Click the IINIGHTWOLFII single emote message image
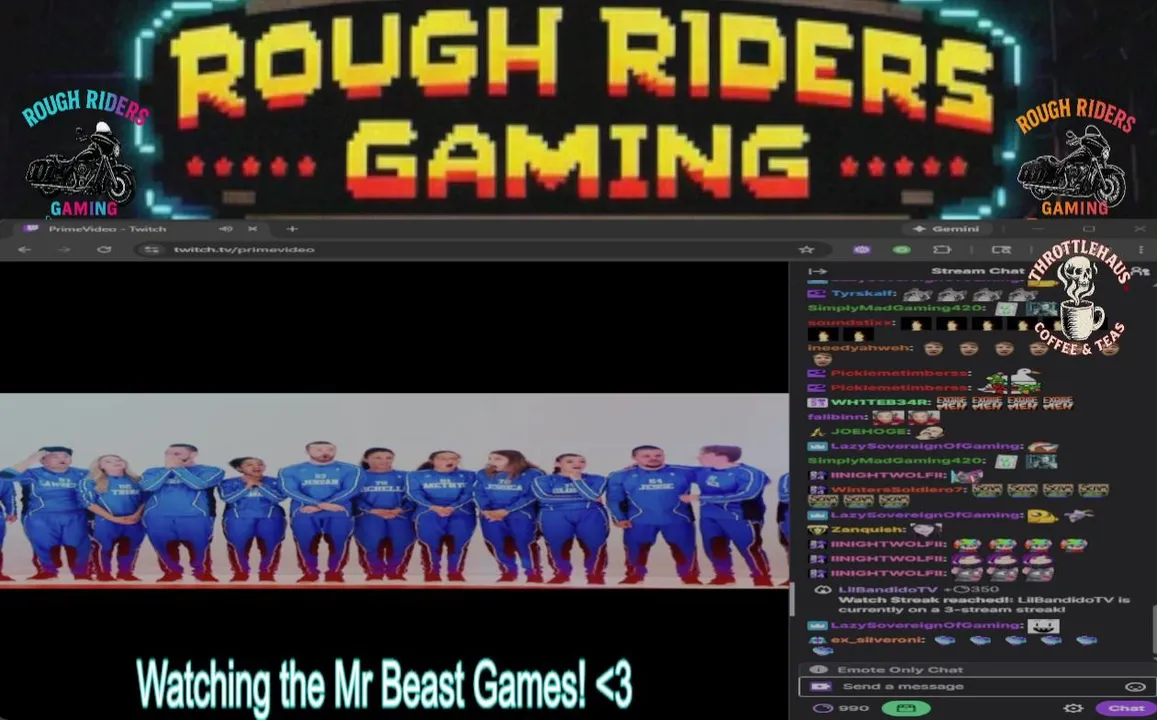1157x720 pixels. pos(967,477)
